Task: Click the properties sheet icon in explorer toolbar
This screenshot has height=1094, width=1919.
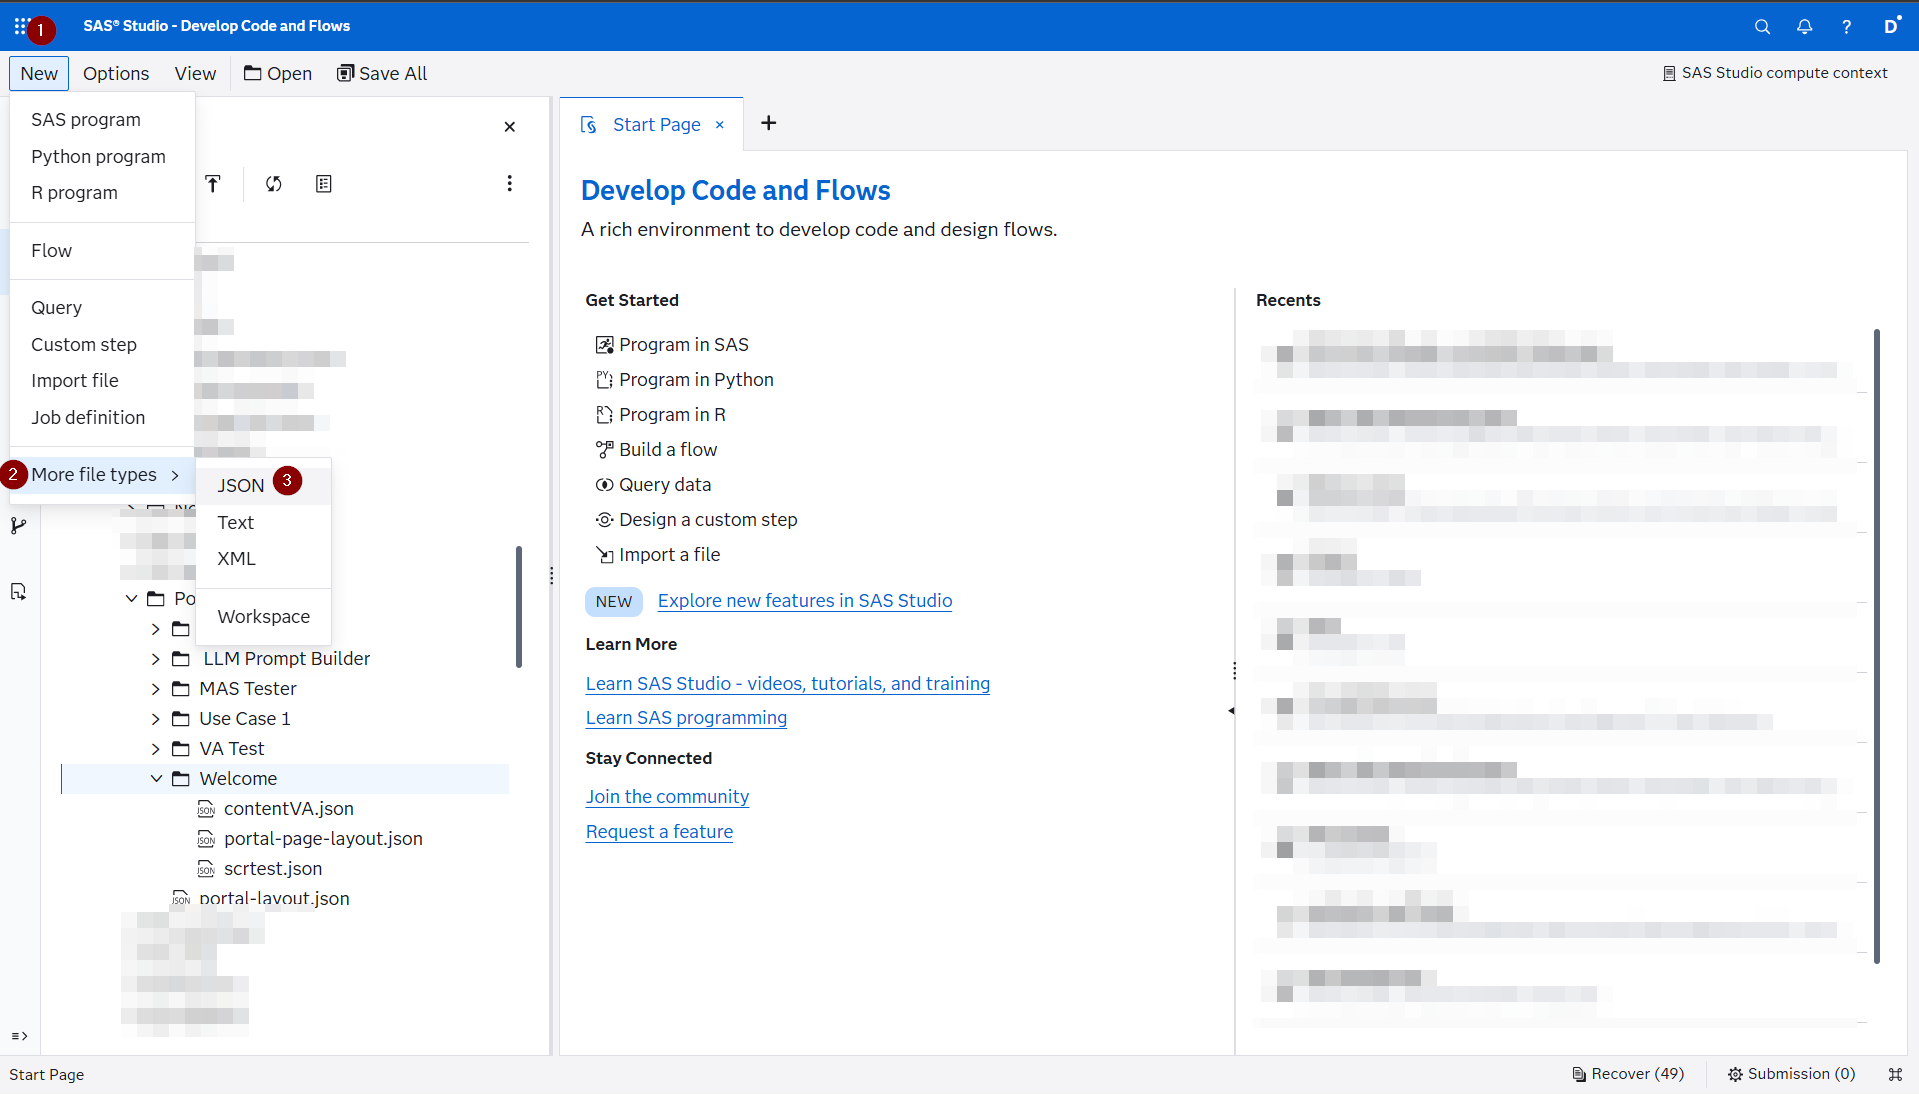Action: tap(323, 183)
